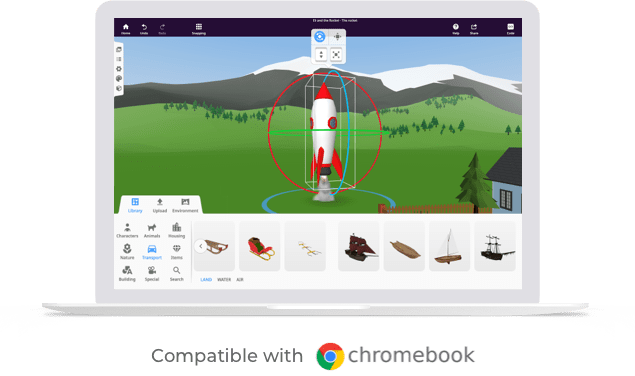Open the Help menu icon
The height and width of the screenshot is (376, 635).
click(456, 29)
